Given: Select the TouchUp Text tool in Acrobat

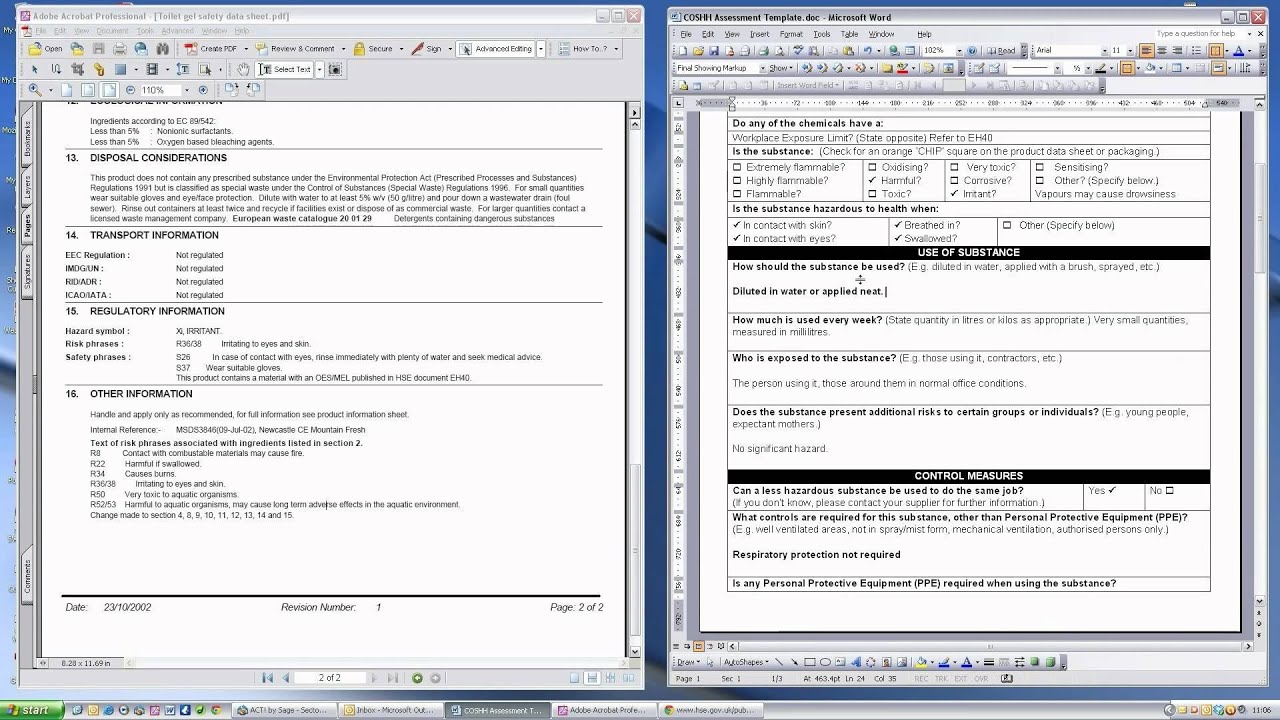Looking at the screenshot, I should click(184, 69).
